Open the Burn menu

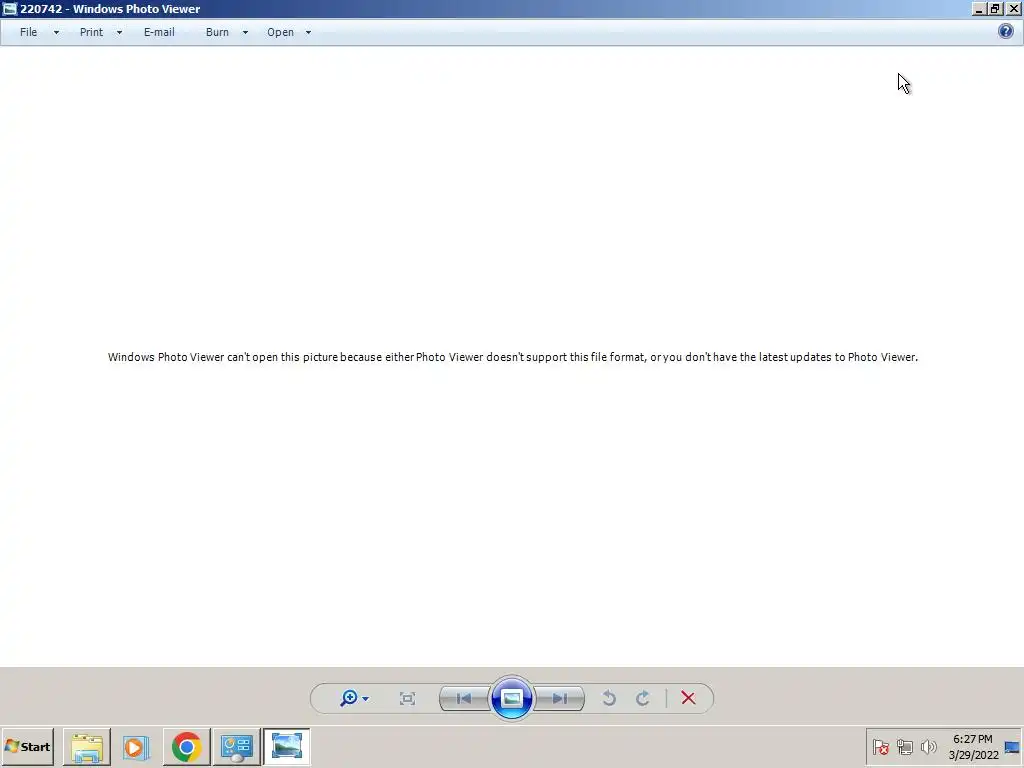[x=217, y=32]
